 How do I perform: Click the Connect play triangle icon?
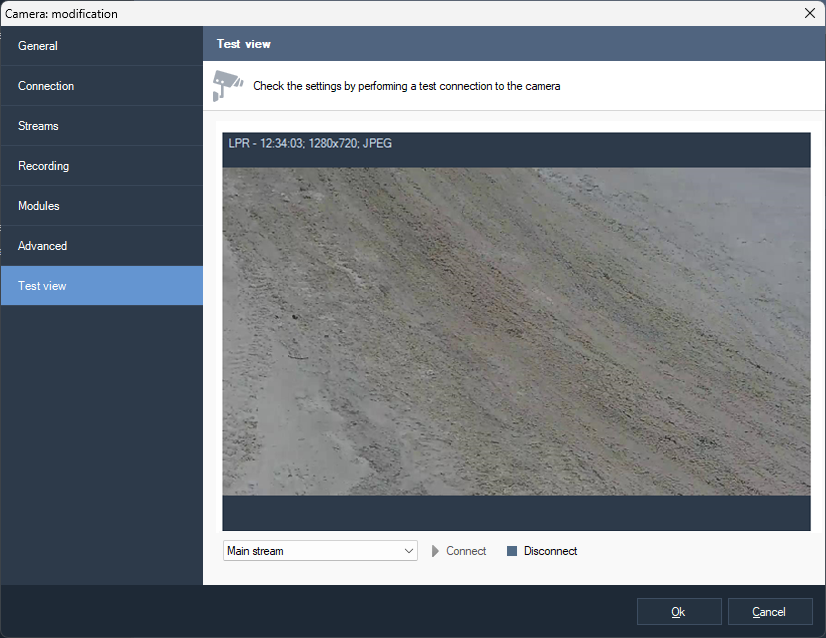pyautogui.click(x=435, y=551)
